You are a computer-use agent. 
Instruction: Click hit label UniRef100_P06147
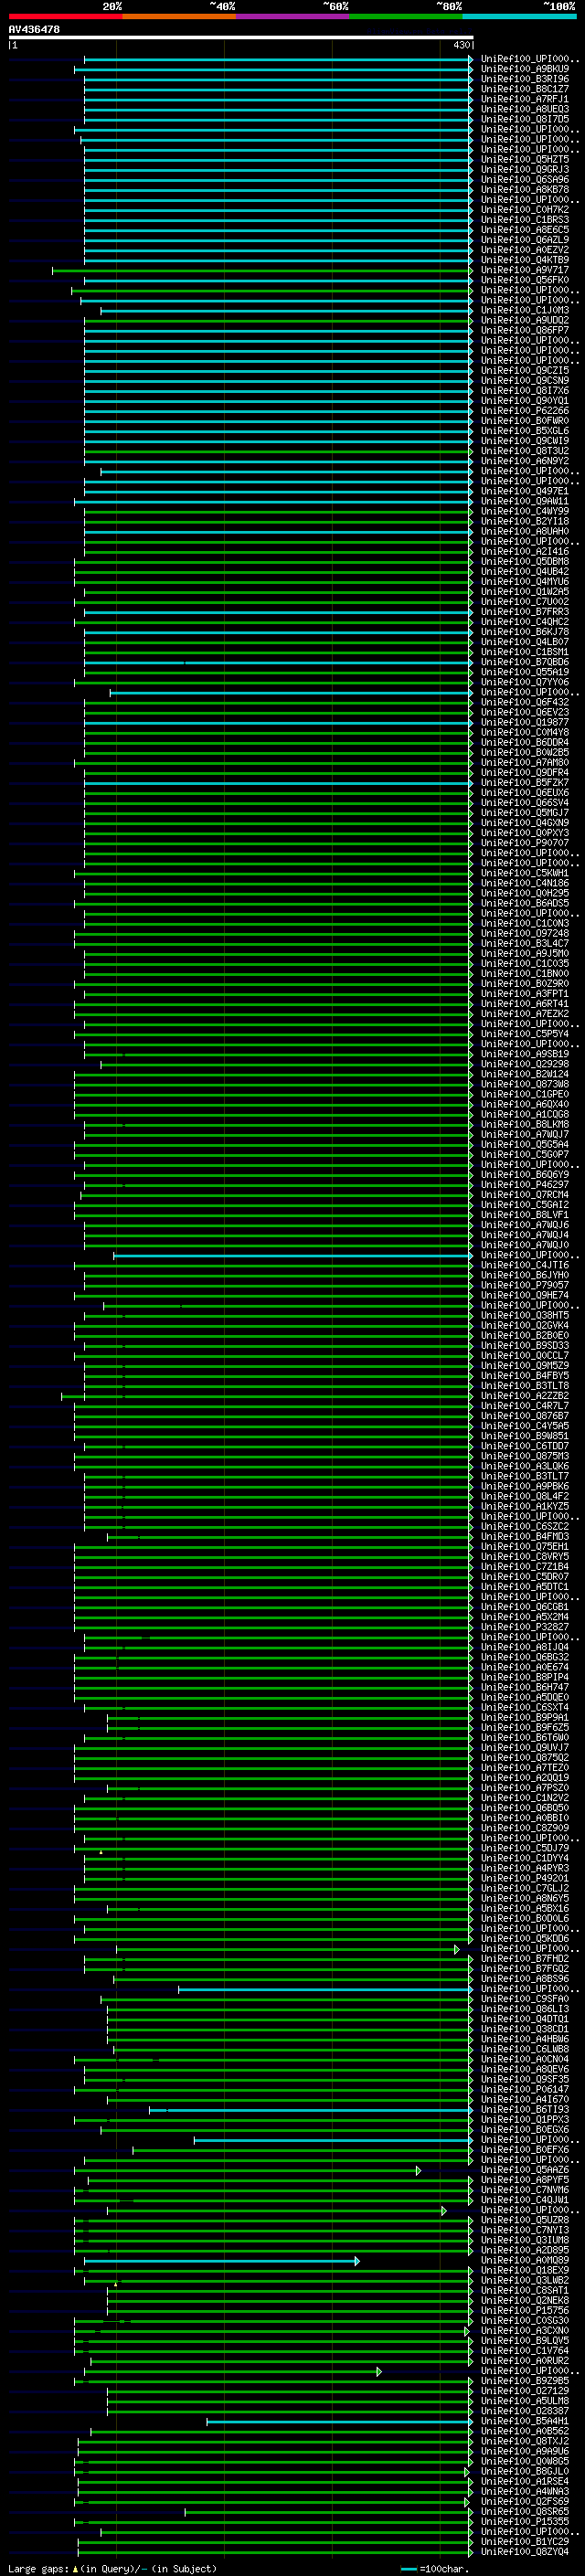[525, 2090]
